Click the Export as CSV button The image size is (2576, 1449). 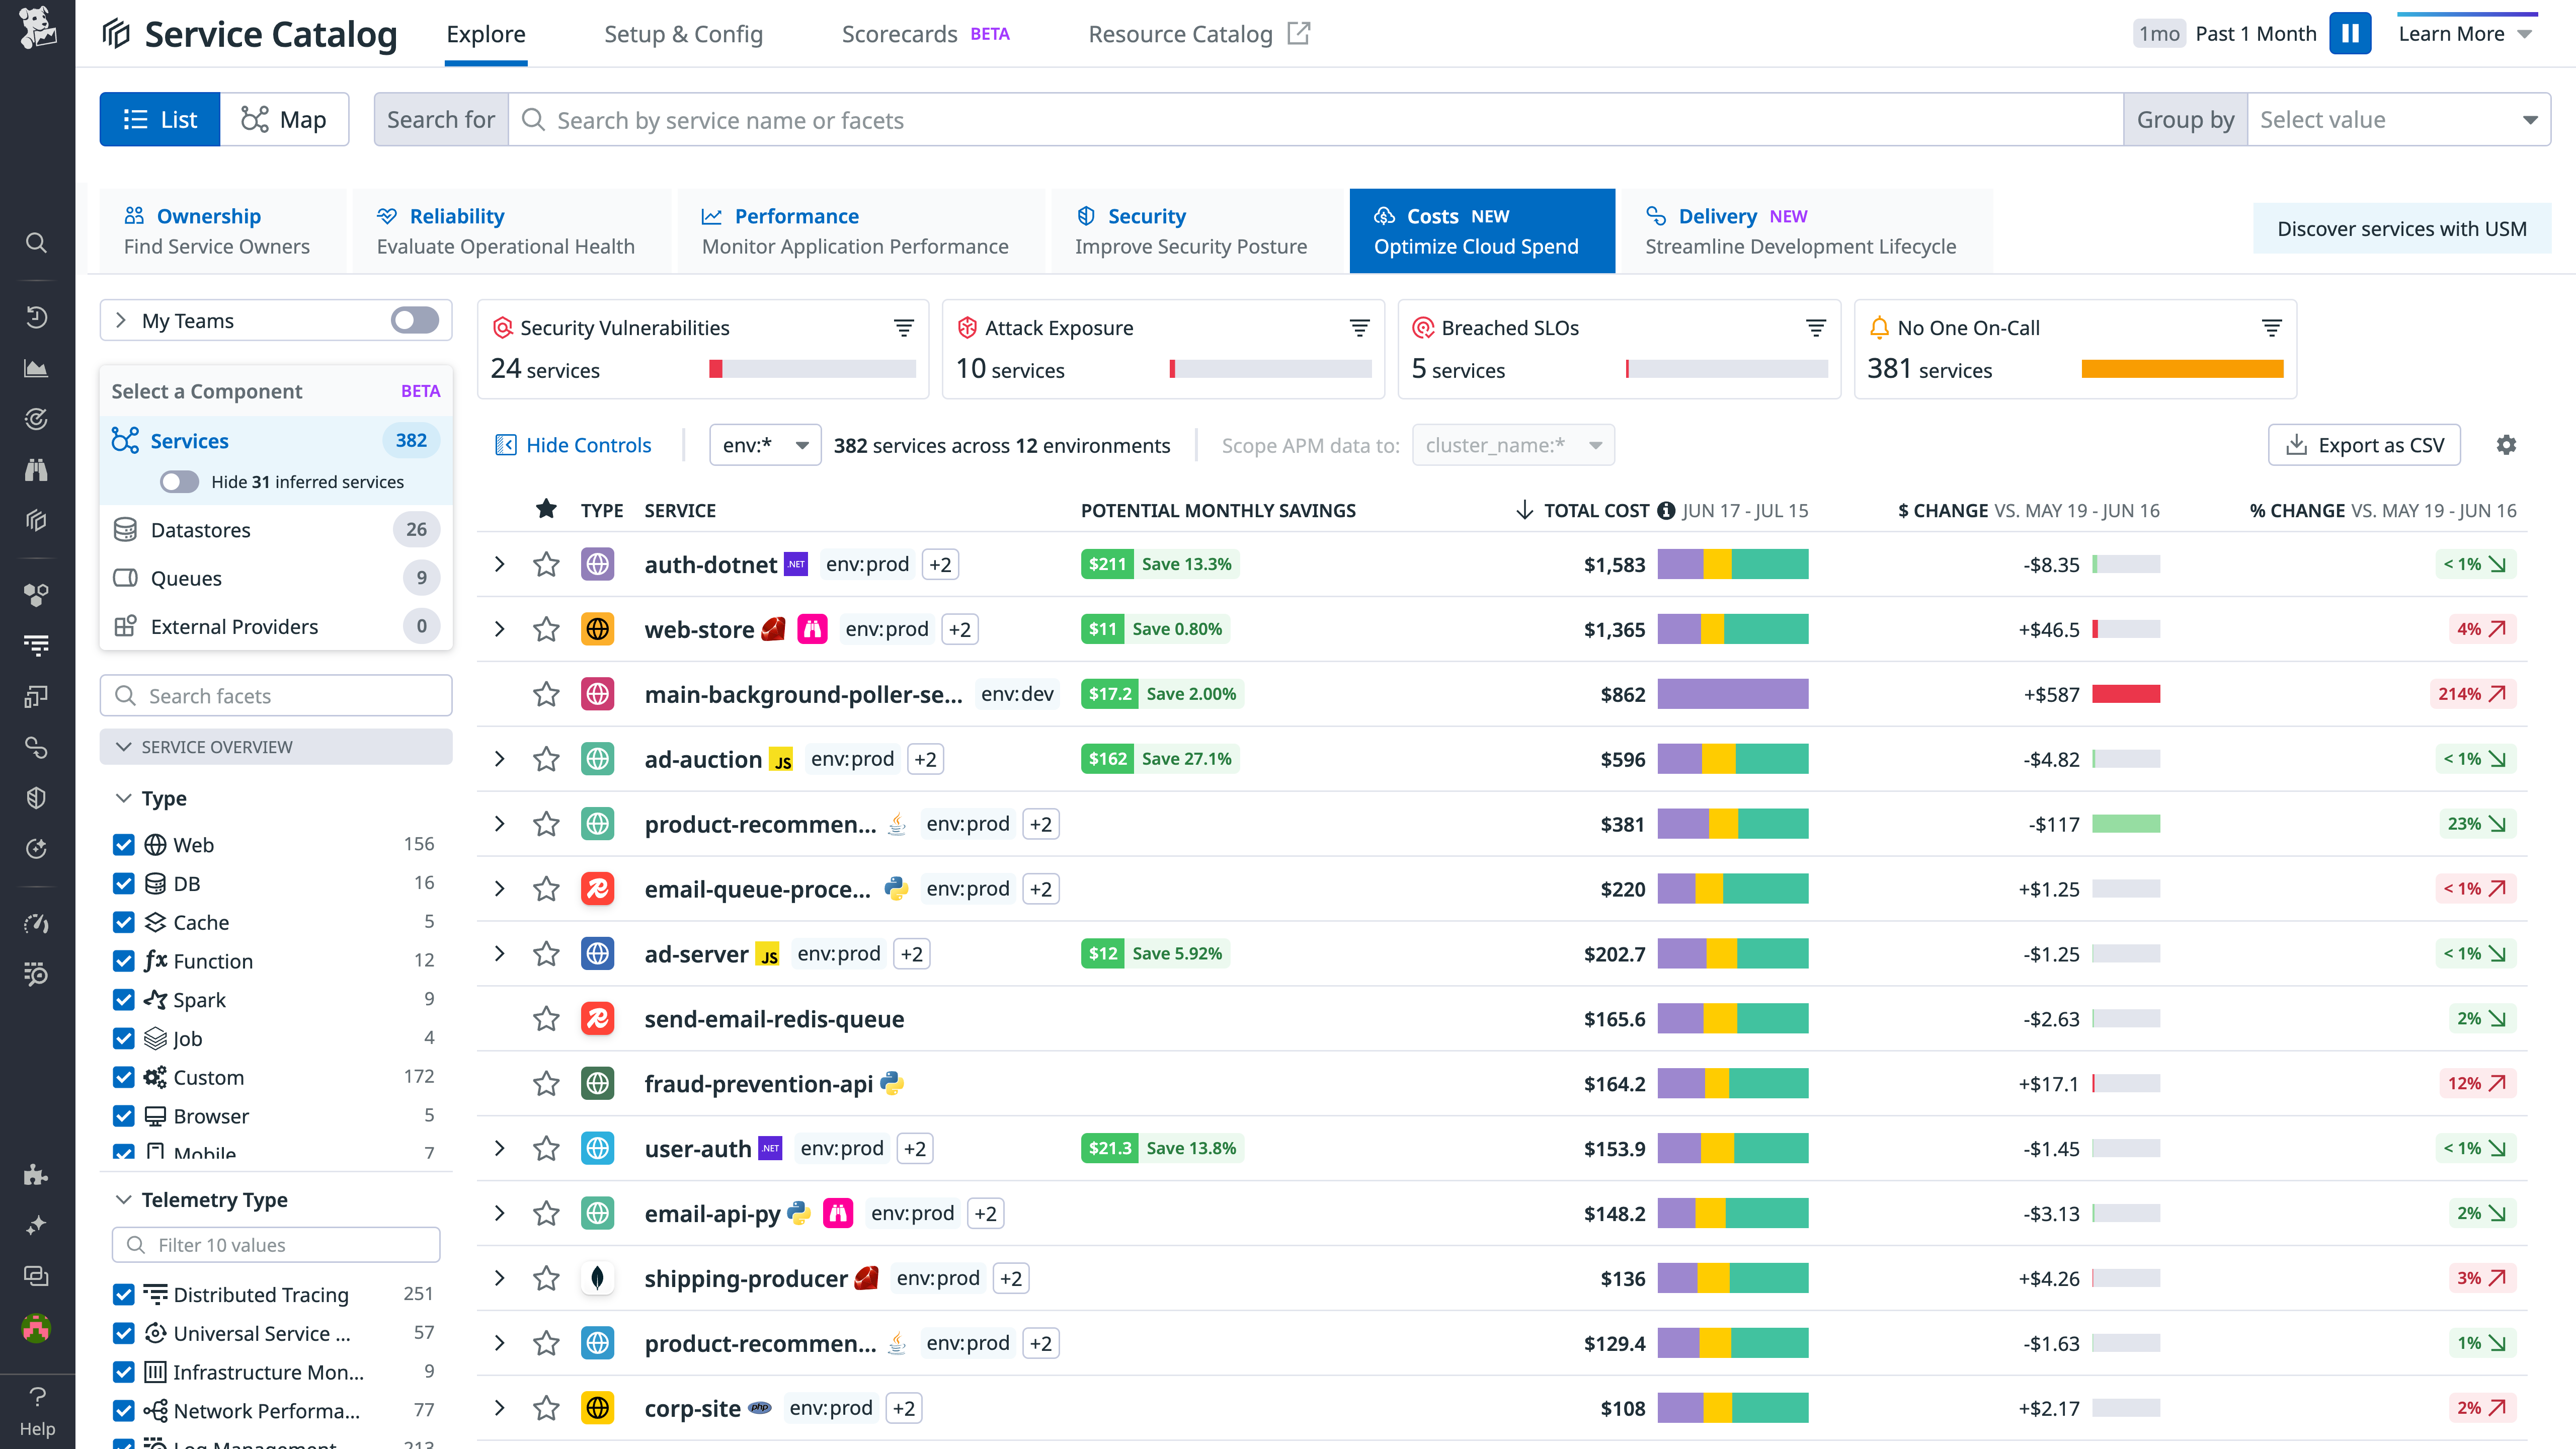pos(2364,444)
